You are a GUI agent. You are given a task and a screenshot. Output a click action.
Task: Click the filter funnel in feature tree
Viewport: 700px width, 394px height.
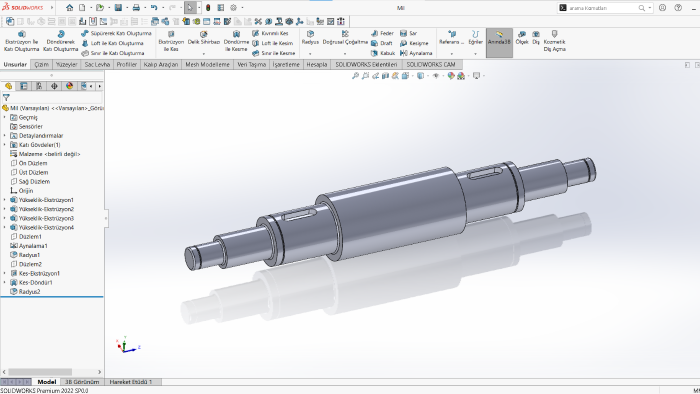6,97
